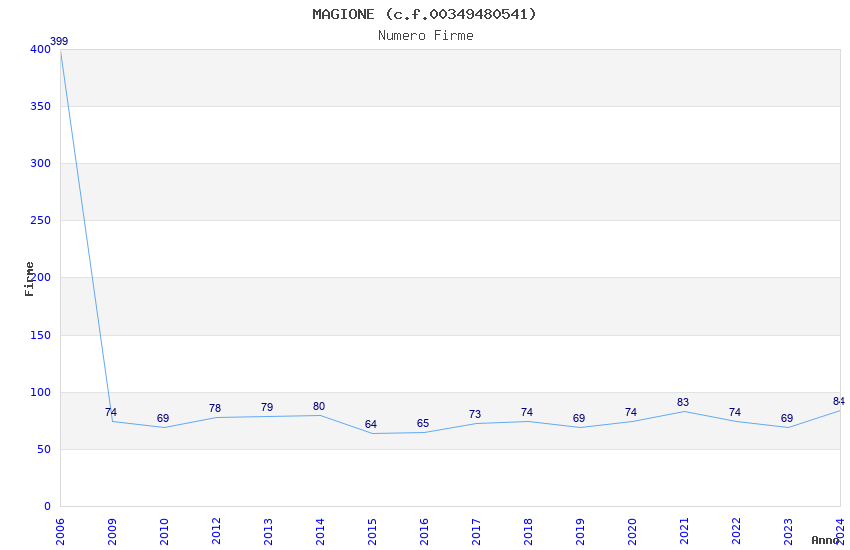Select the 83 data label for 2021
This screenshot has width=850, height=550.
pyautogui.click(x=683, y=402)
